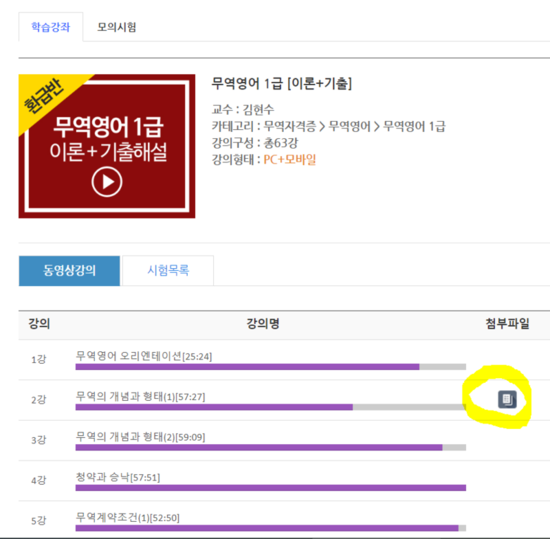Click progress bar of lecture 3강
550x539 pixels.
[x=271, y=447]
